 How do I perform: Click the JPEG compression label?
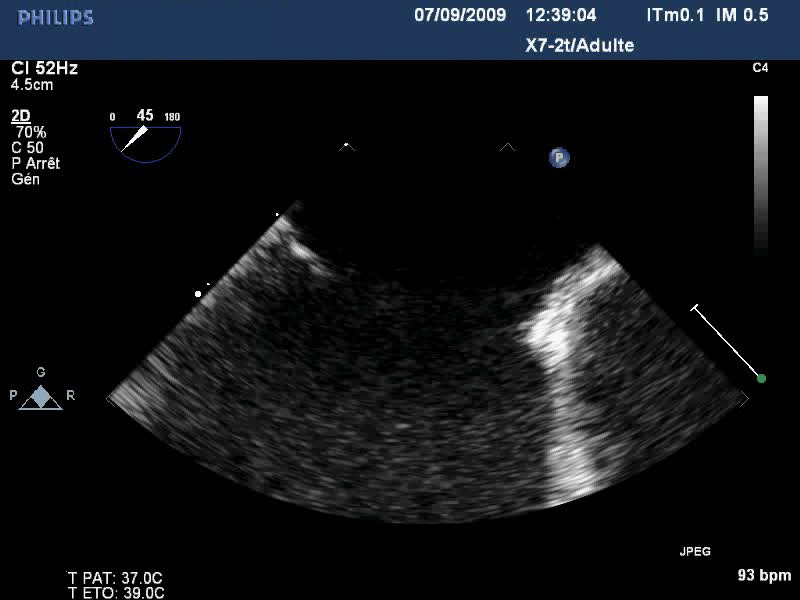click(x=695, y=552)
